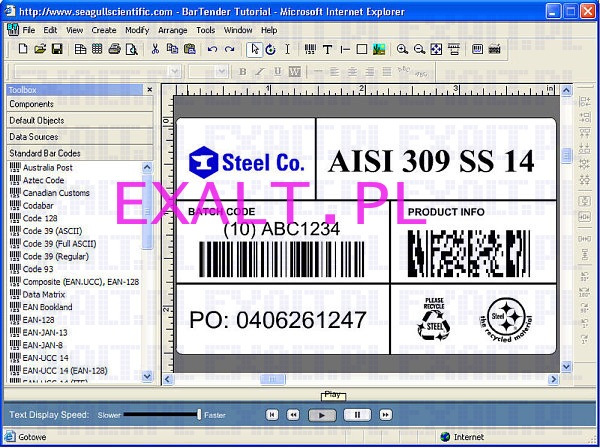The width and height of the screenshot is (600, 448).
Task: Undo the last action
Action: [x=212, y=49]
